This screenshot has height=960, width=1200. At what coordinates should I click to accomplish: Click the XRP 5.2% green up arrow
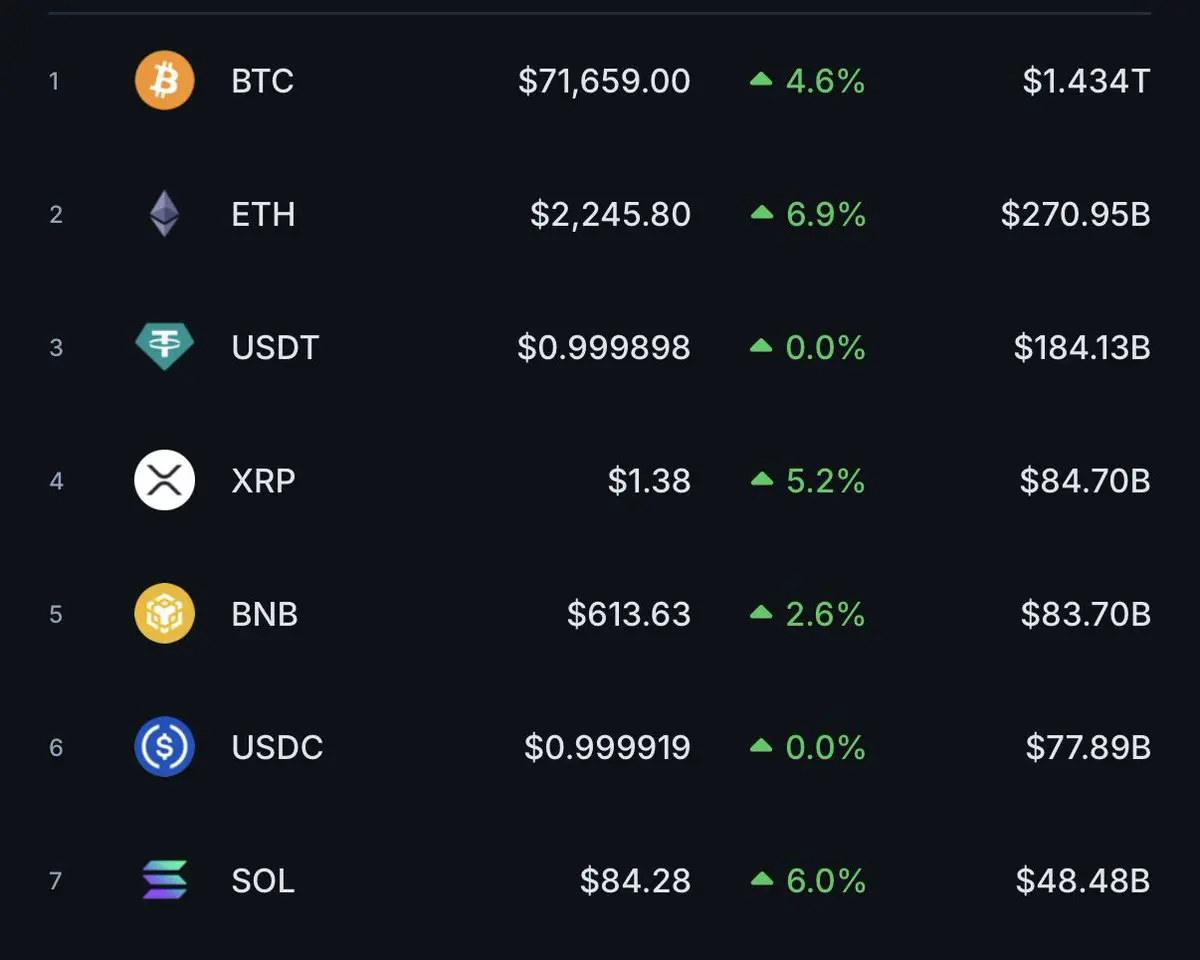[762, 481]
